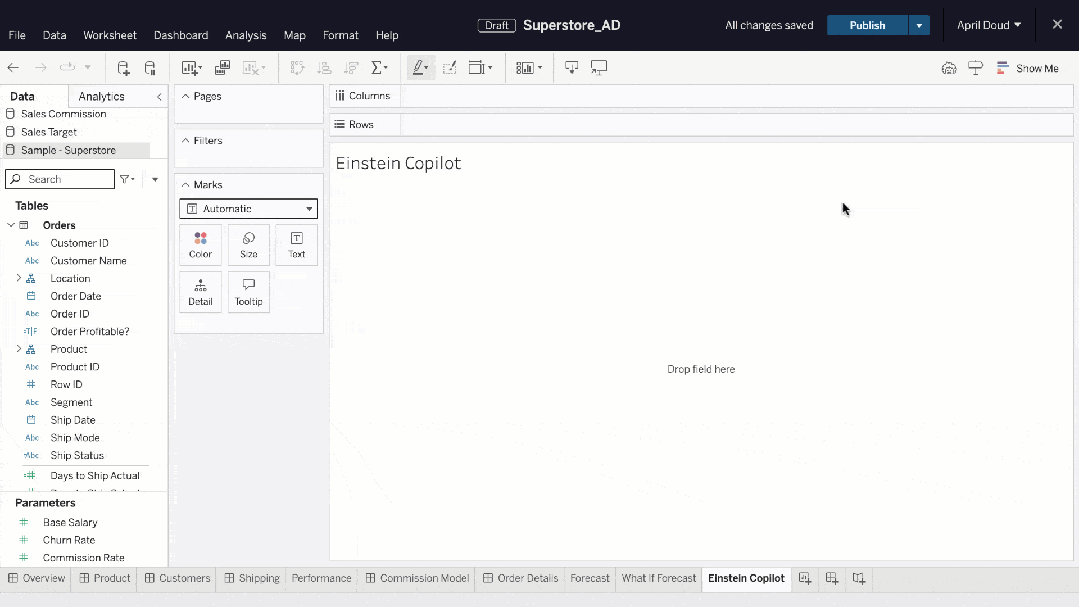This screenshot has width=1079, height=607.
Task: Click the duplicate worksheet icon
Action: [222, 68]
